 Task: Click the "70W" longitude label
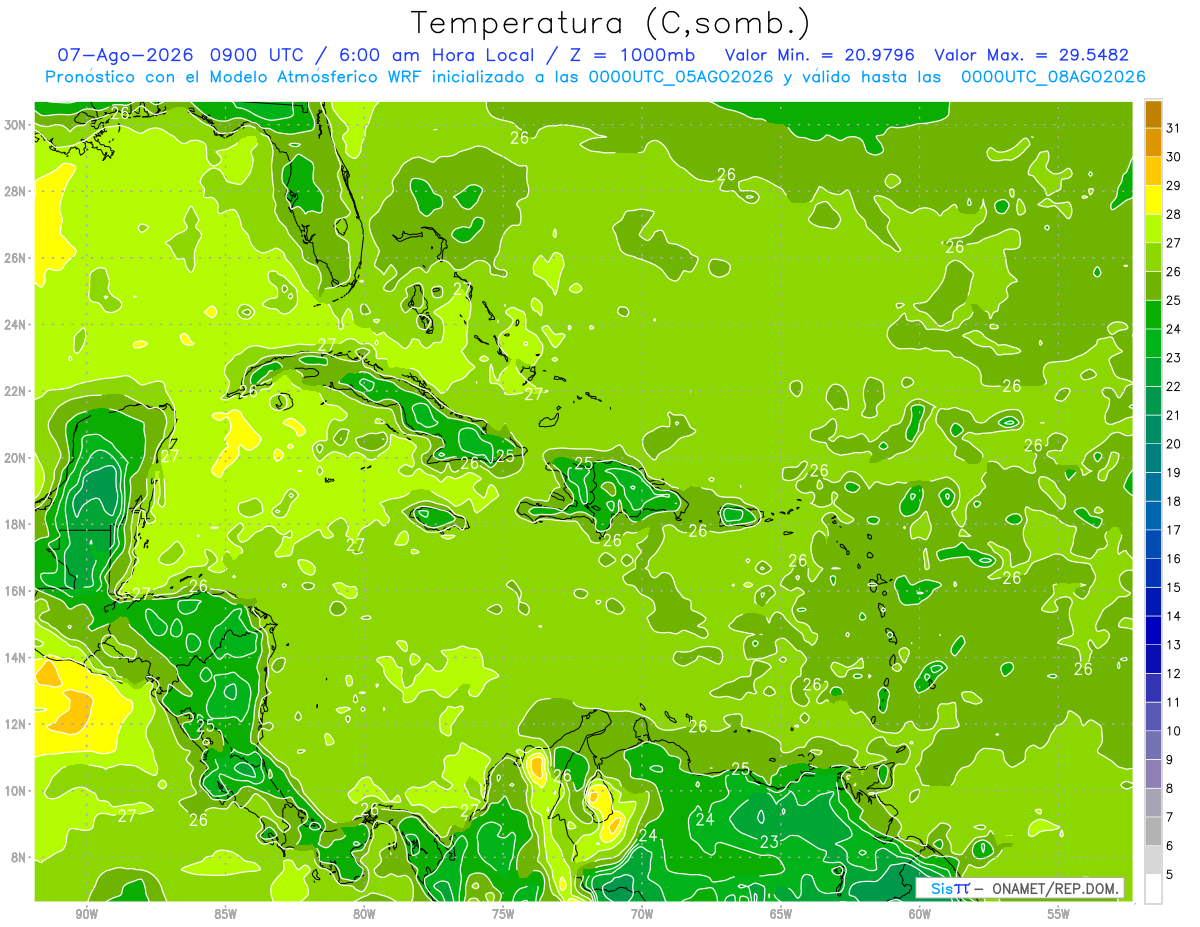coord(642,914)
